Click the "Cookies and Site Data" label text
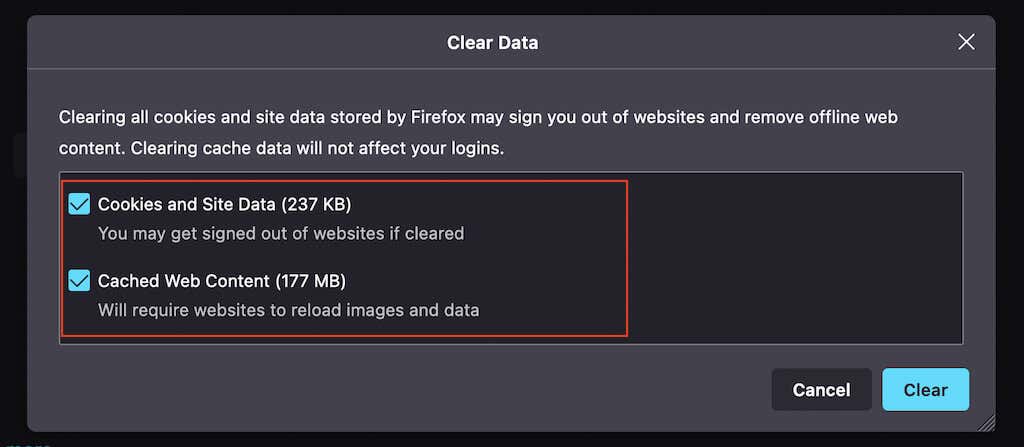The width and height of the screenshot is (1024, 447). tap(187, 204)
